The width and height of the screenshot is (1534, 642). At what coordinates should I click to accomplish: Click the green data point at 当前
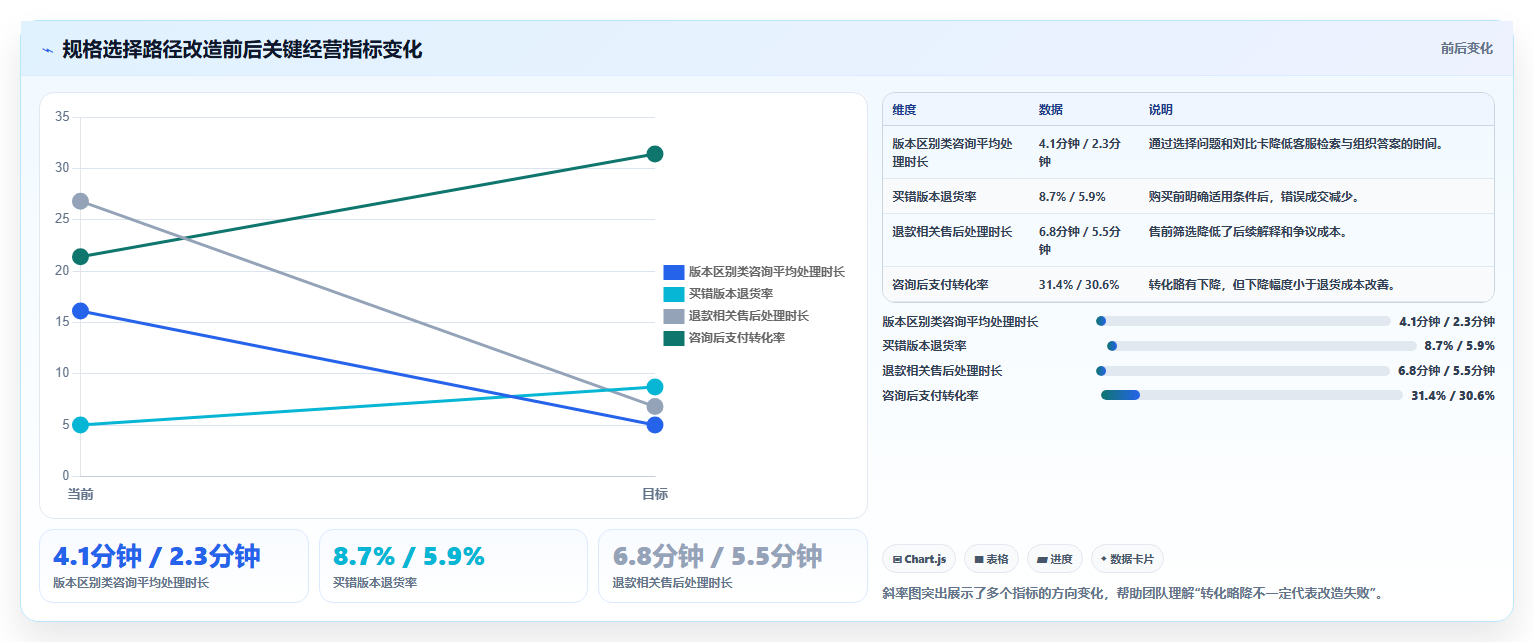[x=80, y=257]
